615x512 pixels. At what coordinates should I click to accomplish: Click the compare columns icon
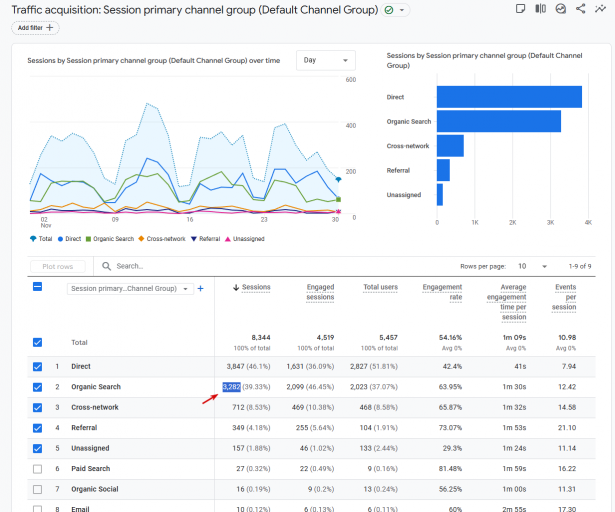(x=540, y=9)
